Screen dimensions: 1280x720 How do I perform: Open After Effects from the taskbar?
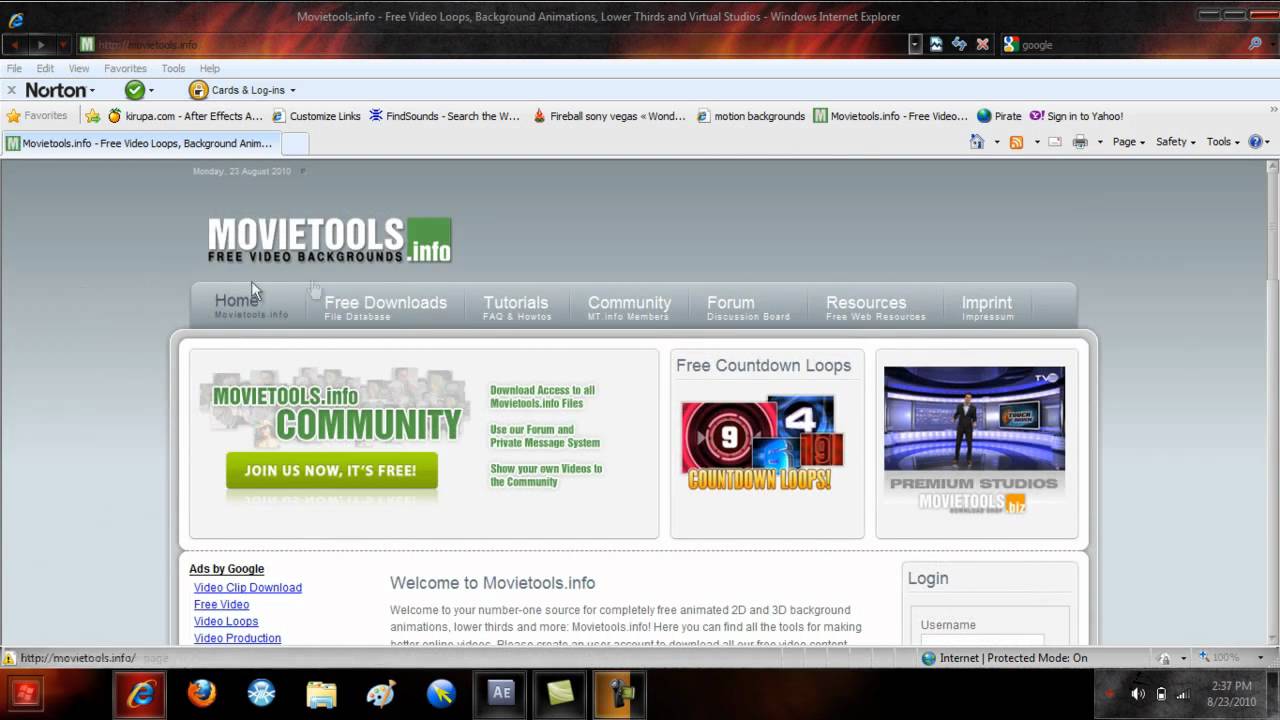(x=500, y=694)
